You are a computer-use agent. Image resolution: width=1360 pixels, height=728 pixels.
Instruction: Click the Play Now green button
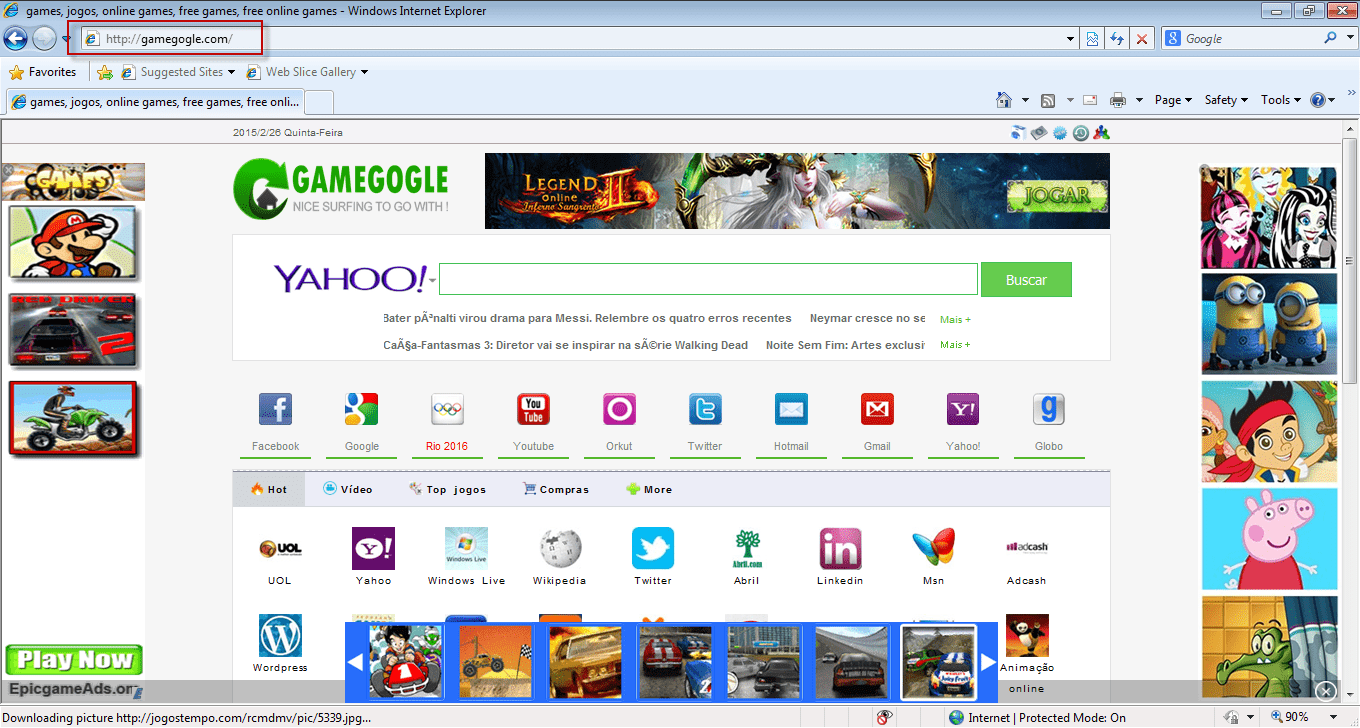[74, 660]
